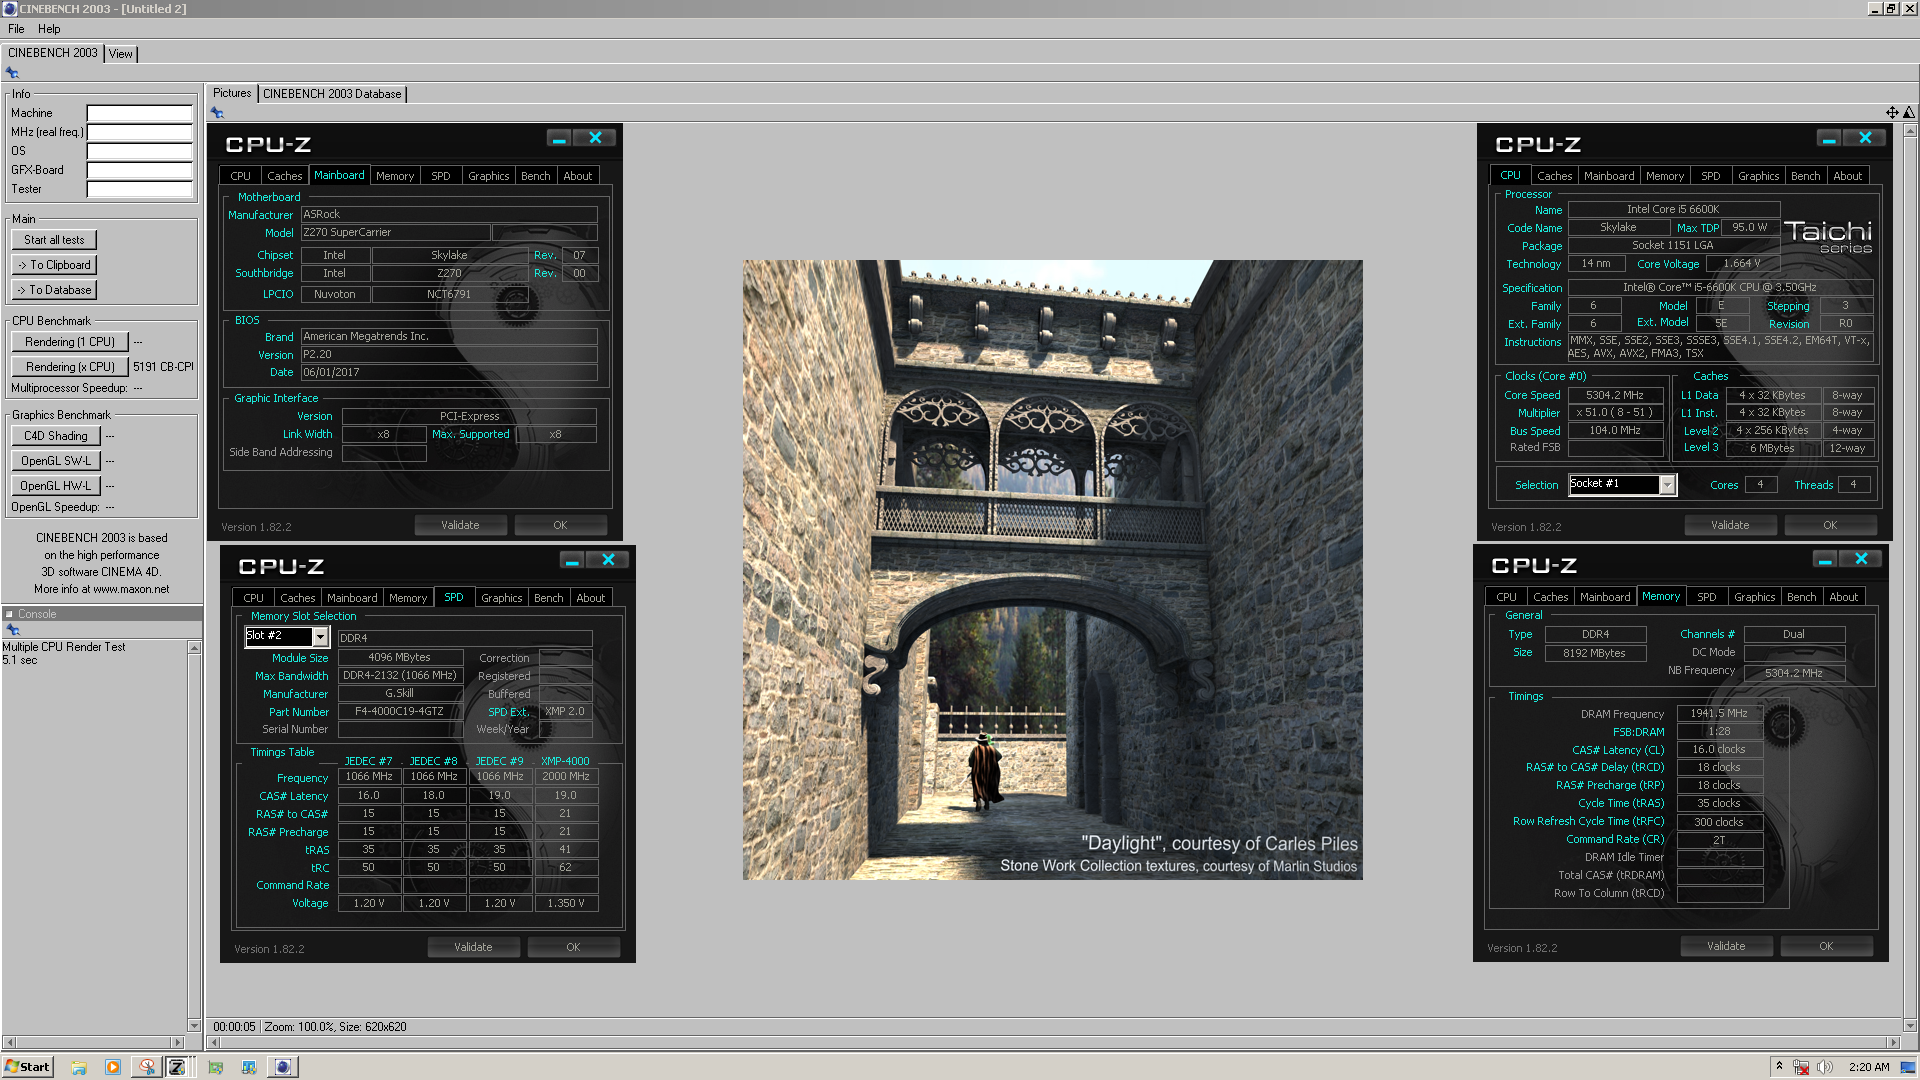
Task: Run the OpenGL HW-L benchmark
Action: point(56,486)
